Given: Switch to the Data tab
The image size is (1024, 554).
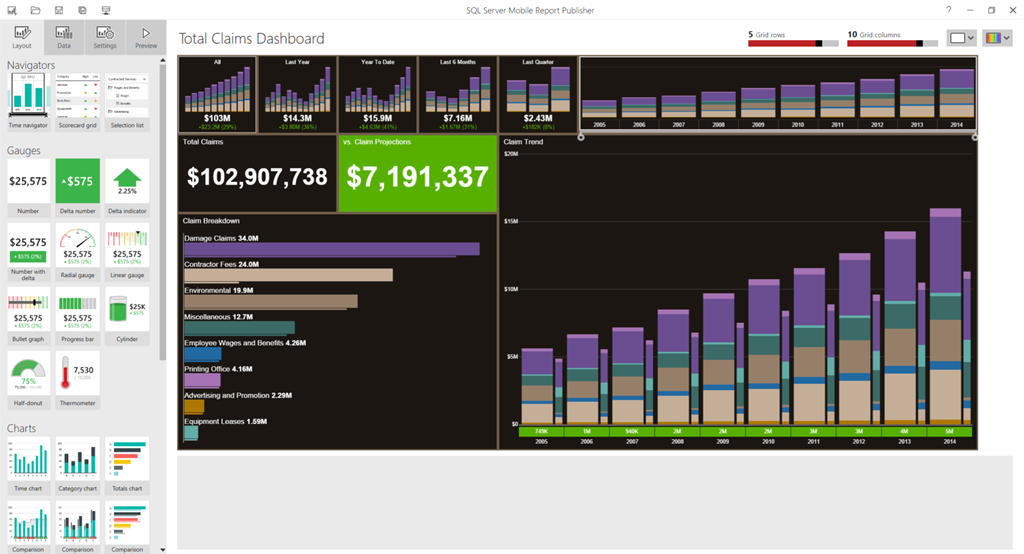Looking at the screenshot, I should click(x=63, y=37).
